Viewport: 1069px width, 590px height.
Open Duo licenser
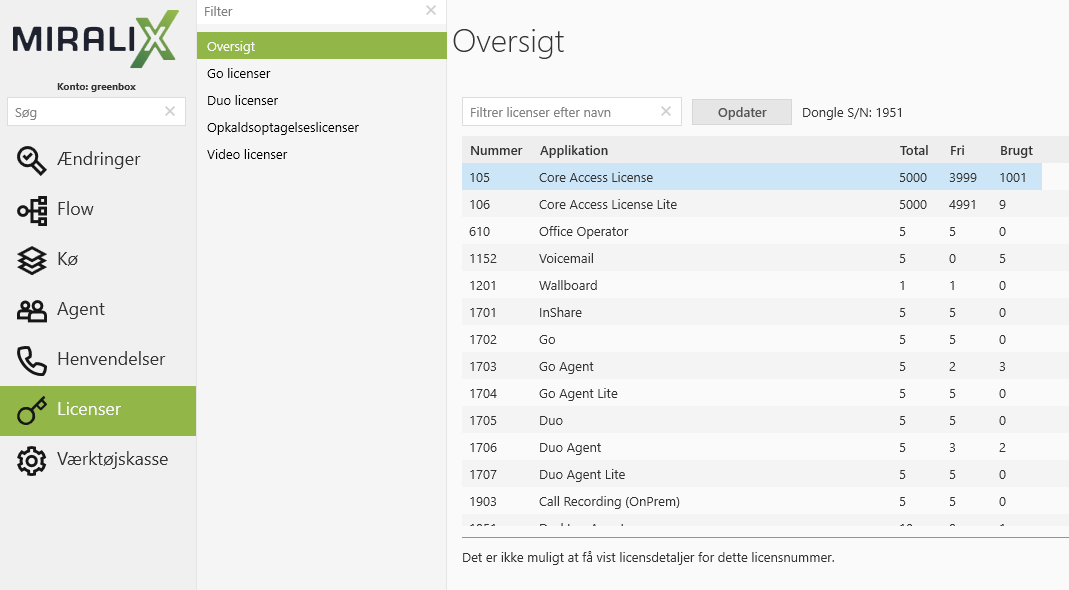click(322, 100)
